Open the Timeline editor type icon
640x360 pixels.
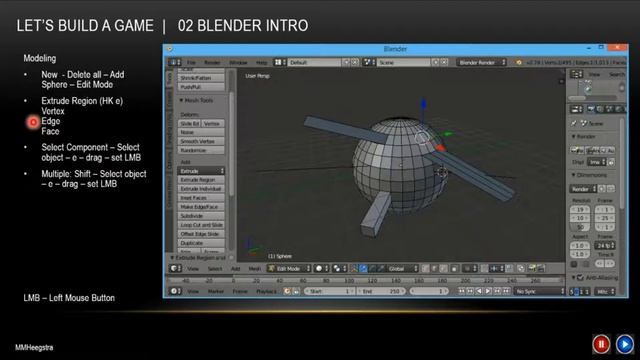(x=175, y=291)
